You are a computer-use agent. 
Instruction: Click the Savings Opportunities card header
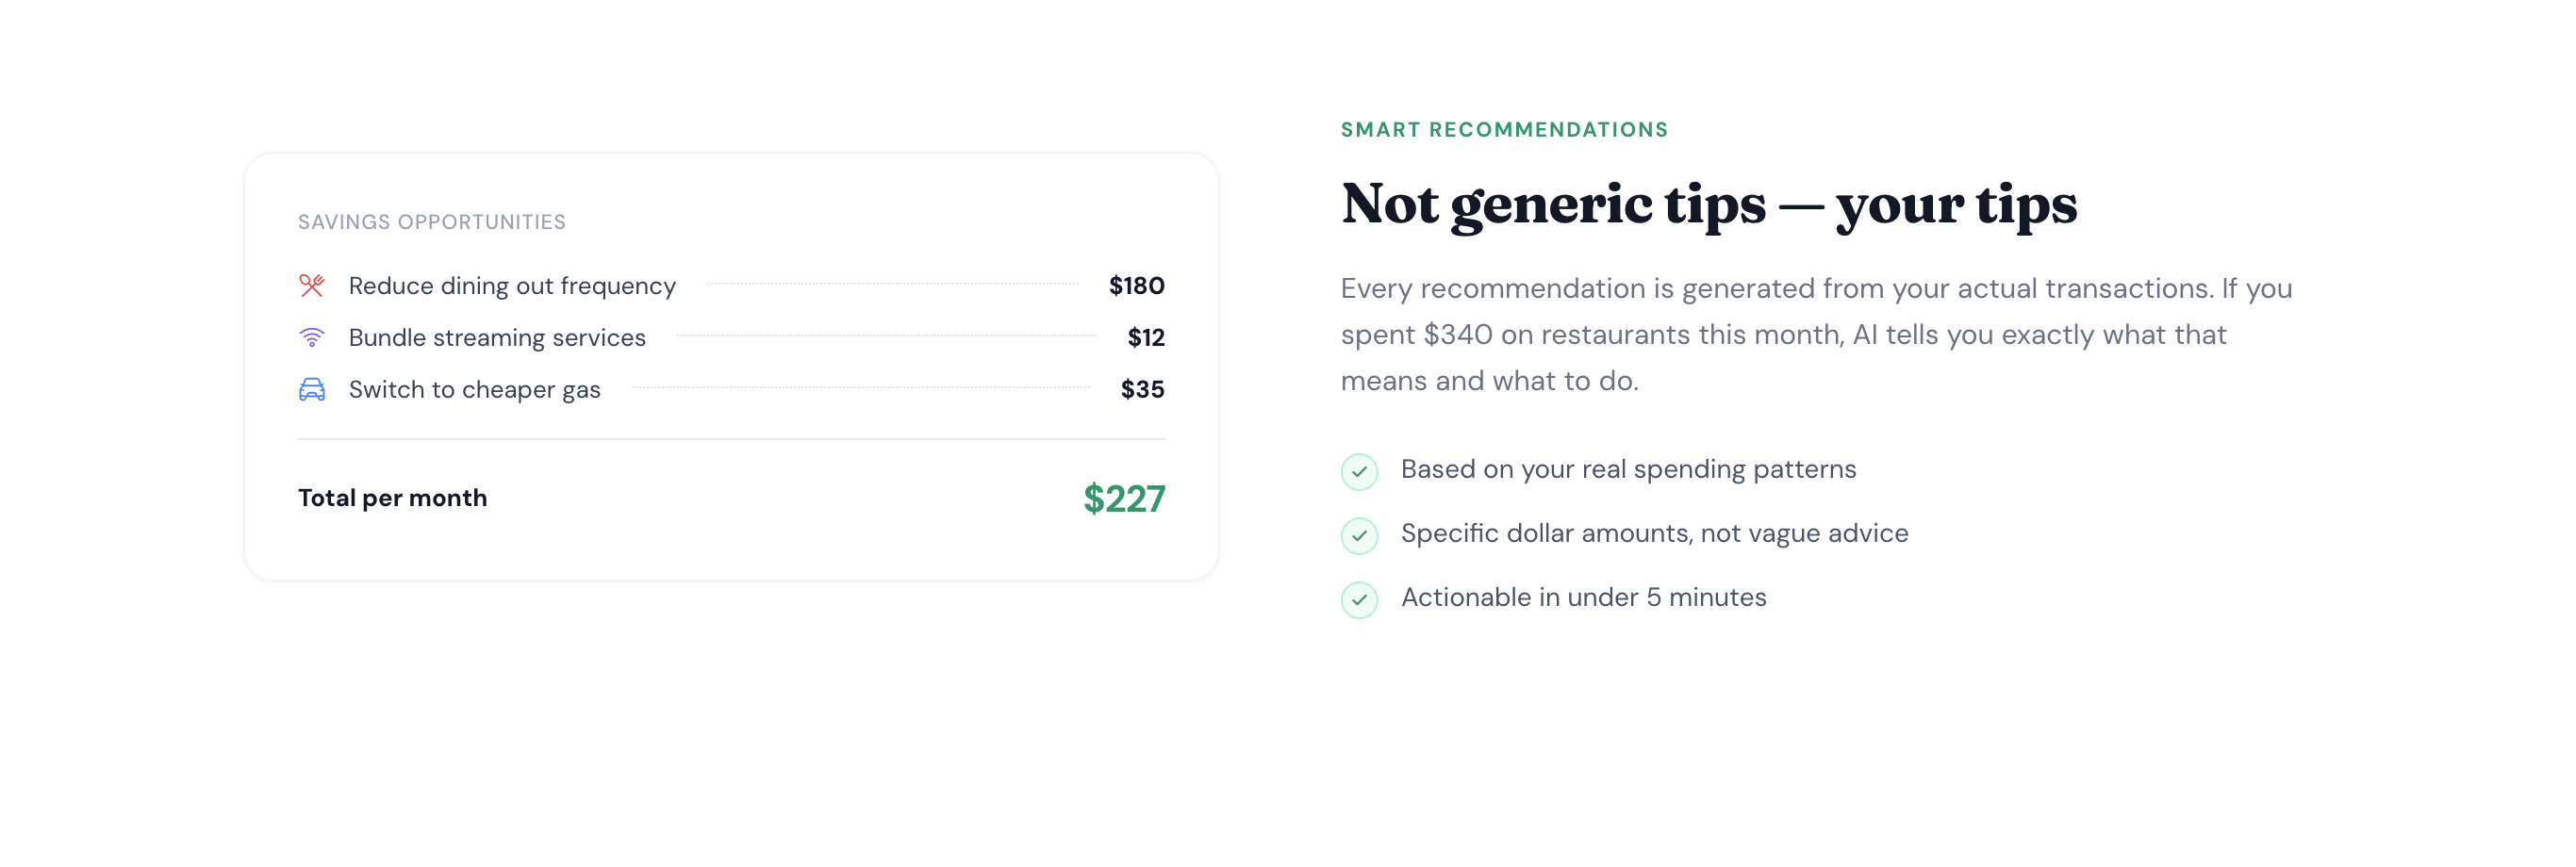tap(432, 222)
